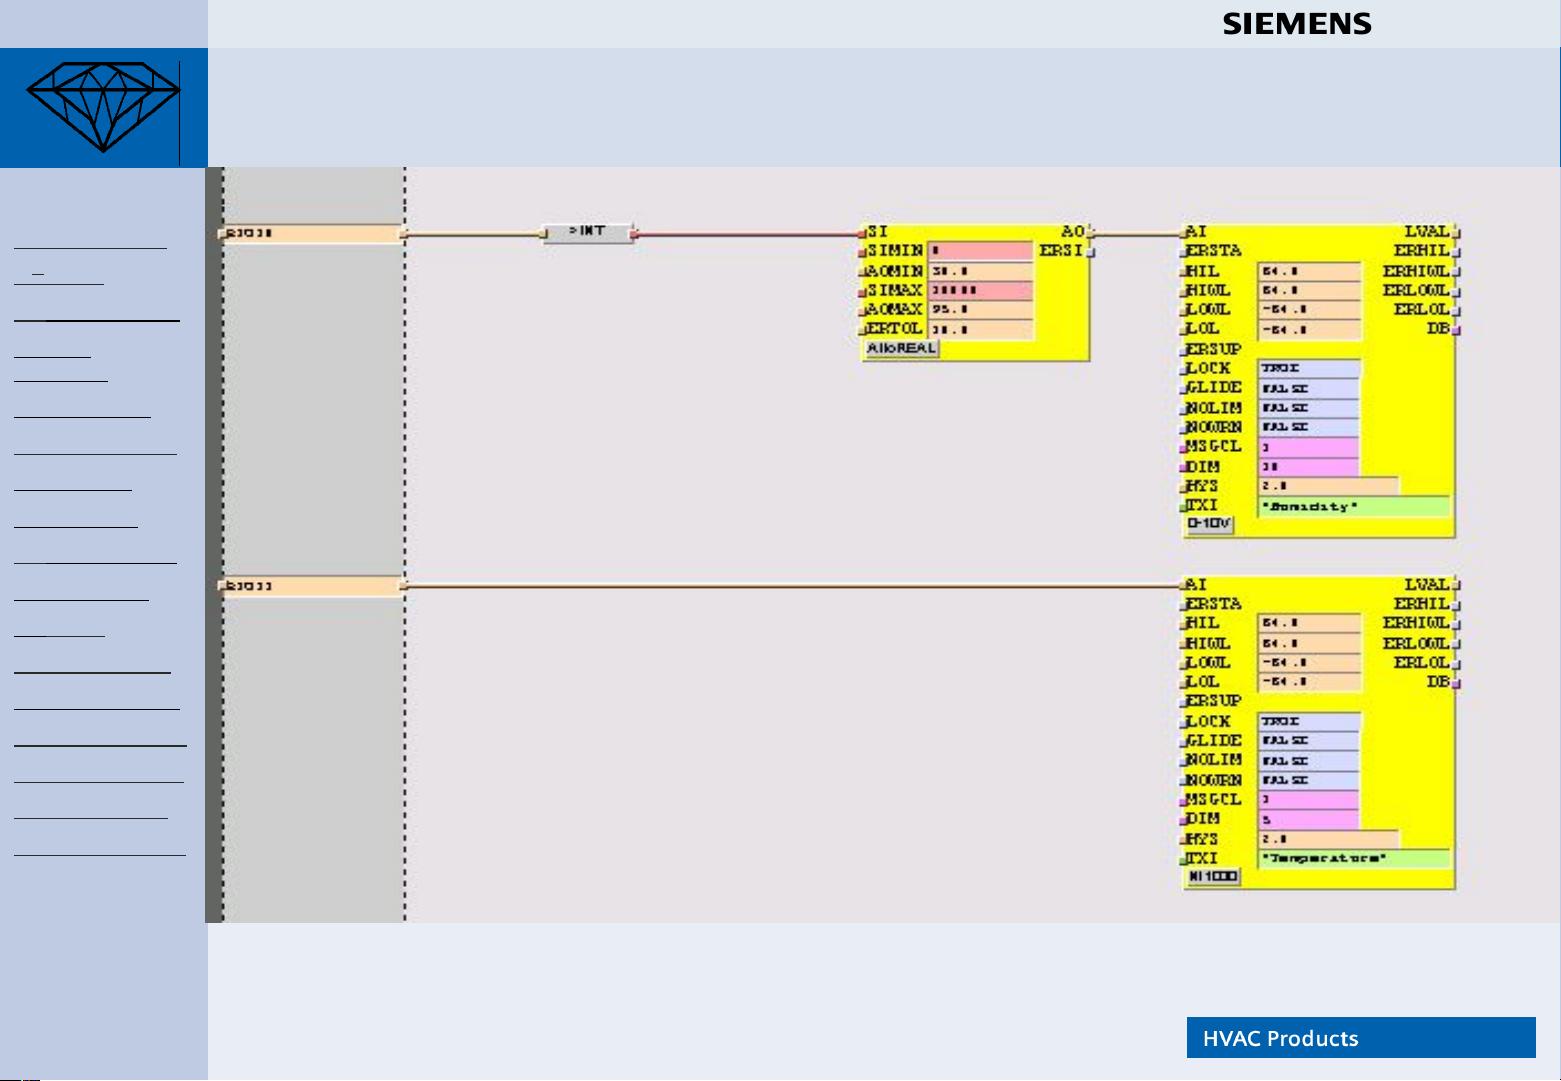Image resolution: width=1561 pixels, height=1081 pixels.
Task: Click the LVAL output pin on the Humidity block
Action: pyautogui.click(x=1455, y=232)
